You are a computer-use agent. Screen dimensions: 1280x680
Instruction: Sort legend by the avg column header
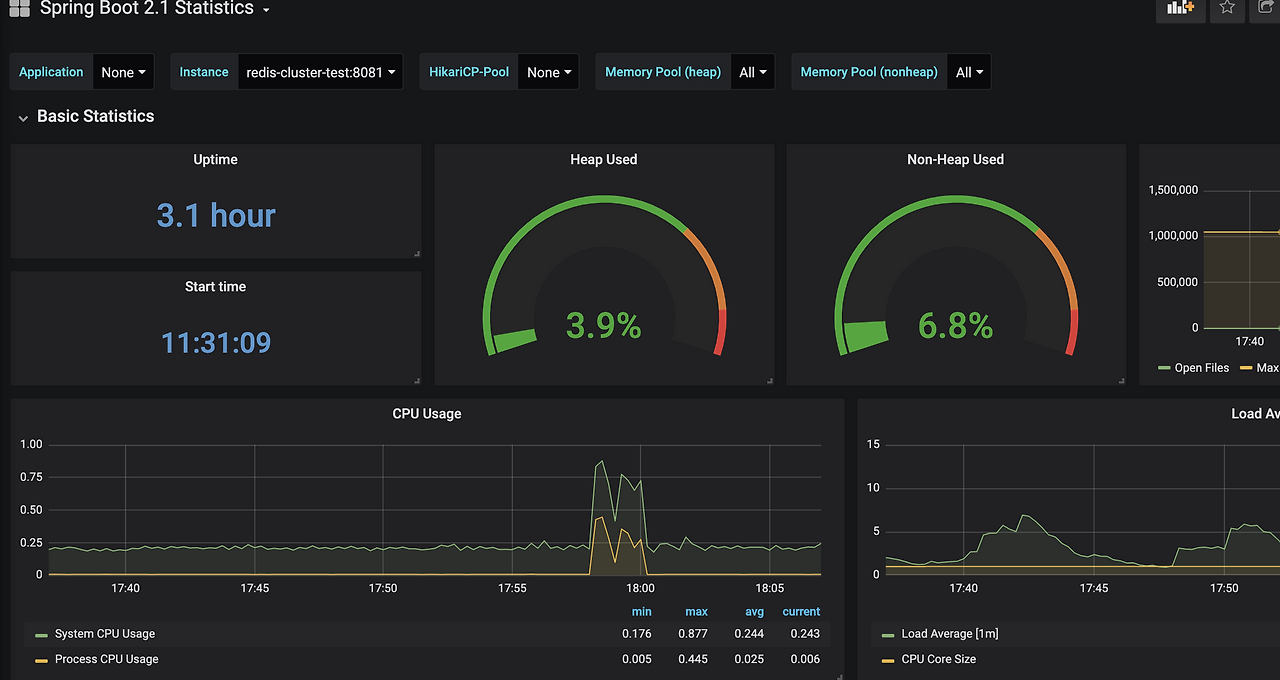[755, 612]
